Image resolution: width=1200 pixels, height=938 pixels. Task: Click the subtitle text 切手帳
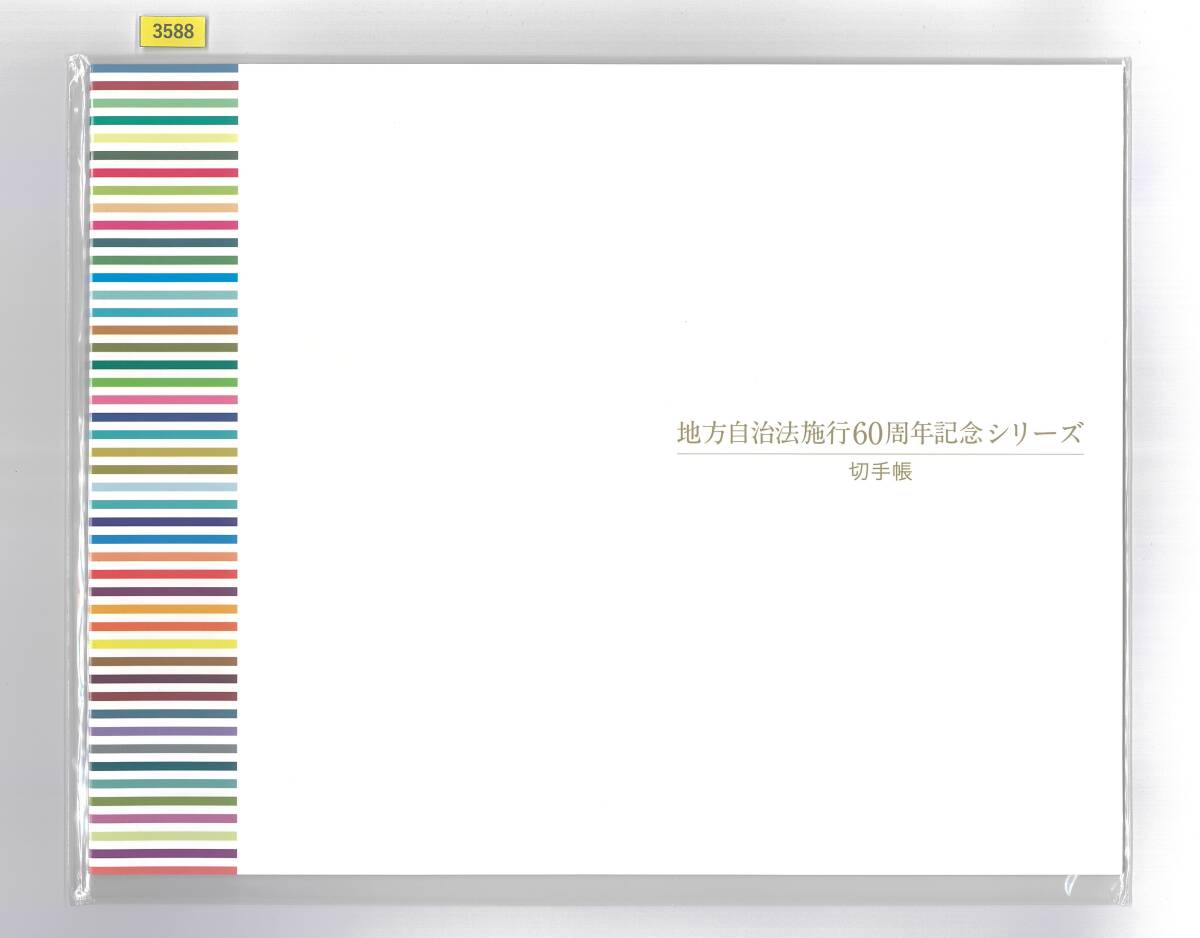[x=880, y=472]
